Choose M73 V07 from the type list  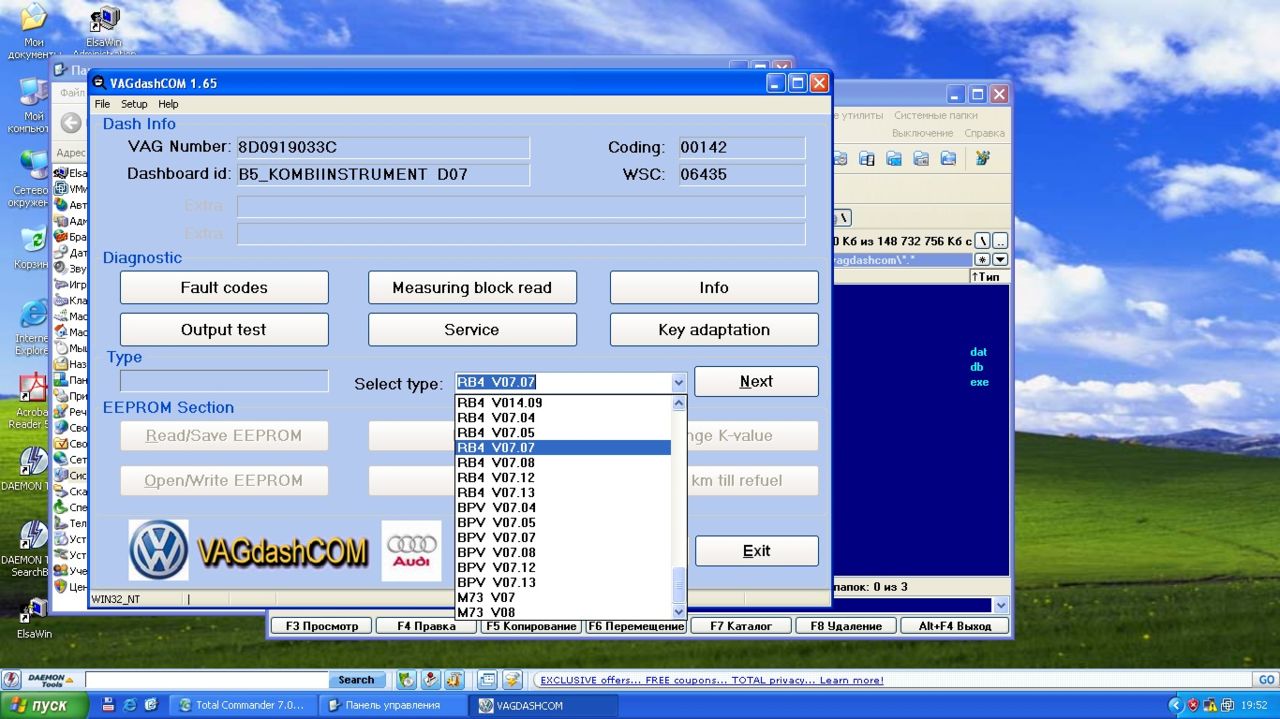(x=563, y=597)
